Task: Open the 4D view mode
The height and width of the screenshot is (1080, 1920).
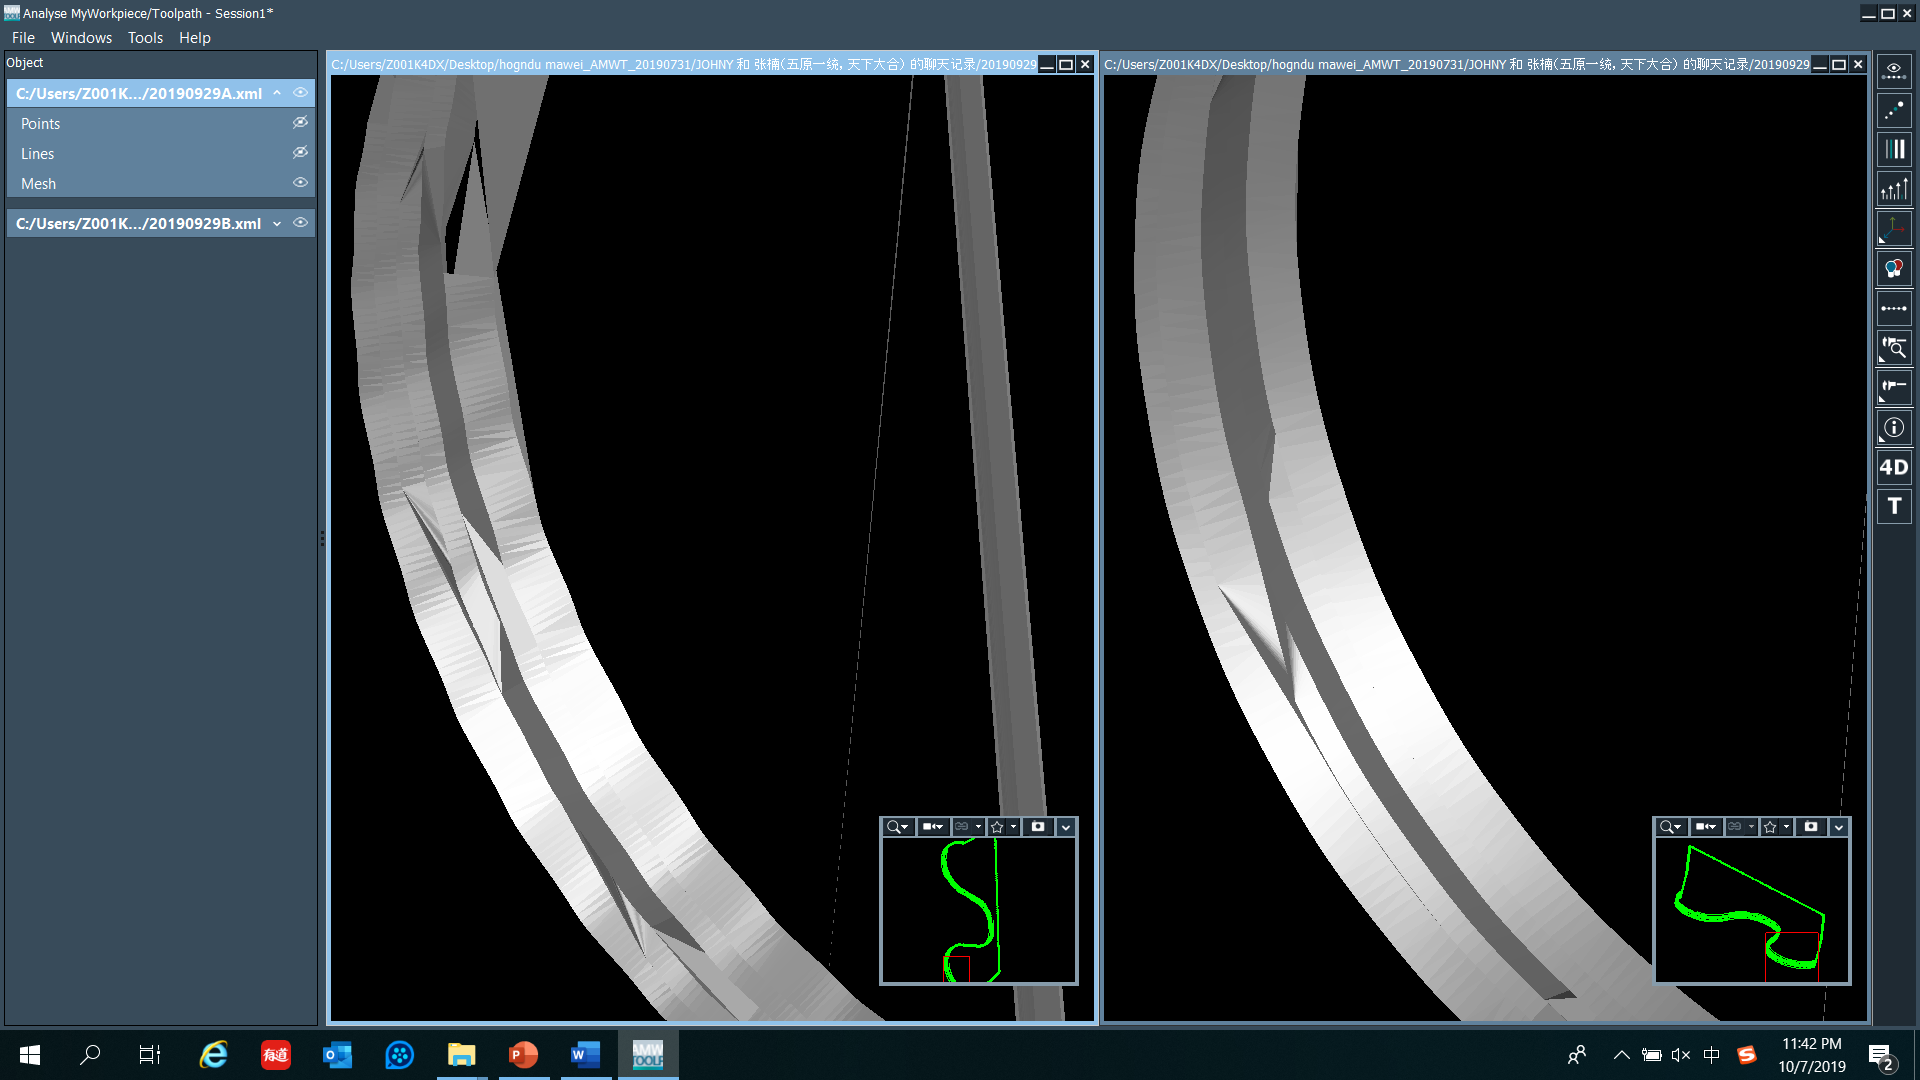Action: tap(1894, 467)
